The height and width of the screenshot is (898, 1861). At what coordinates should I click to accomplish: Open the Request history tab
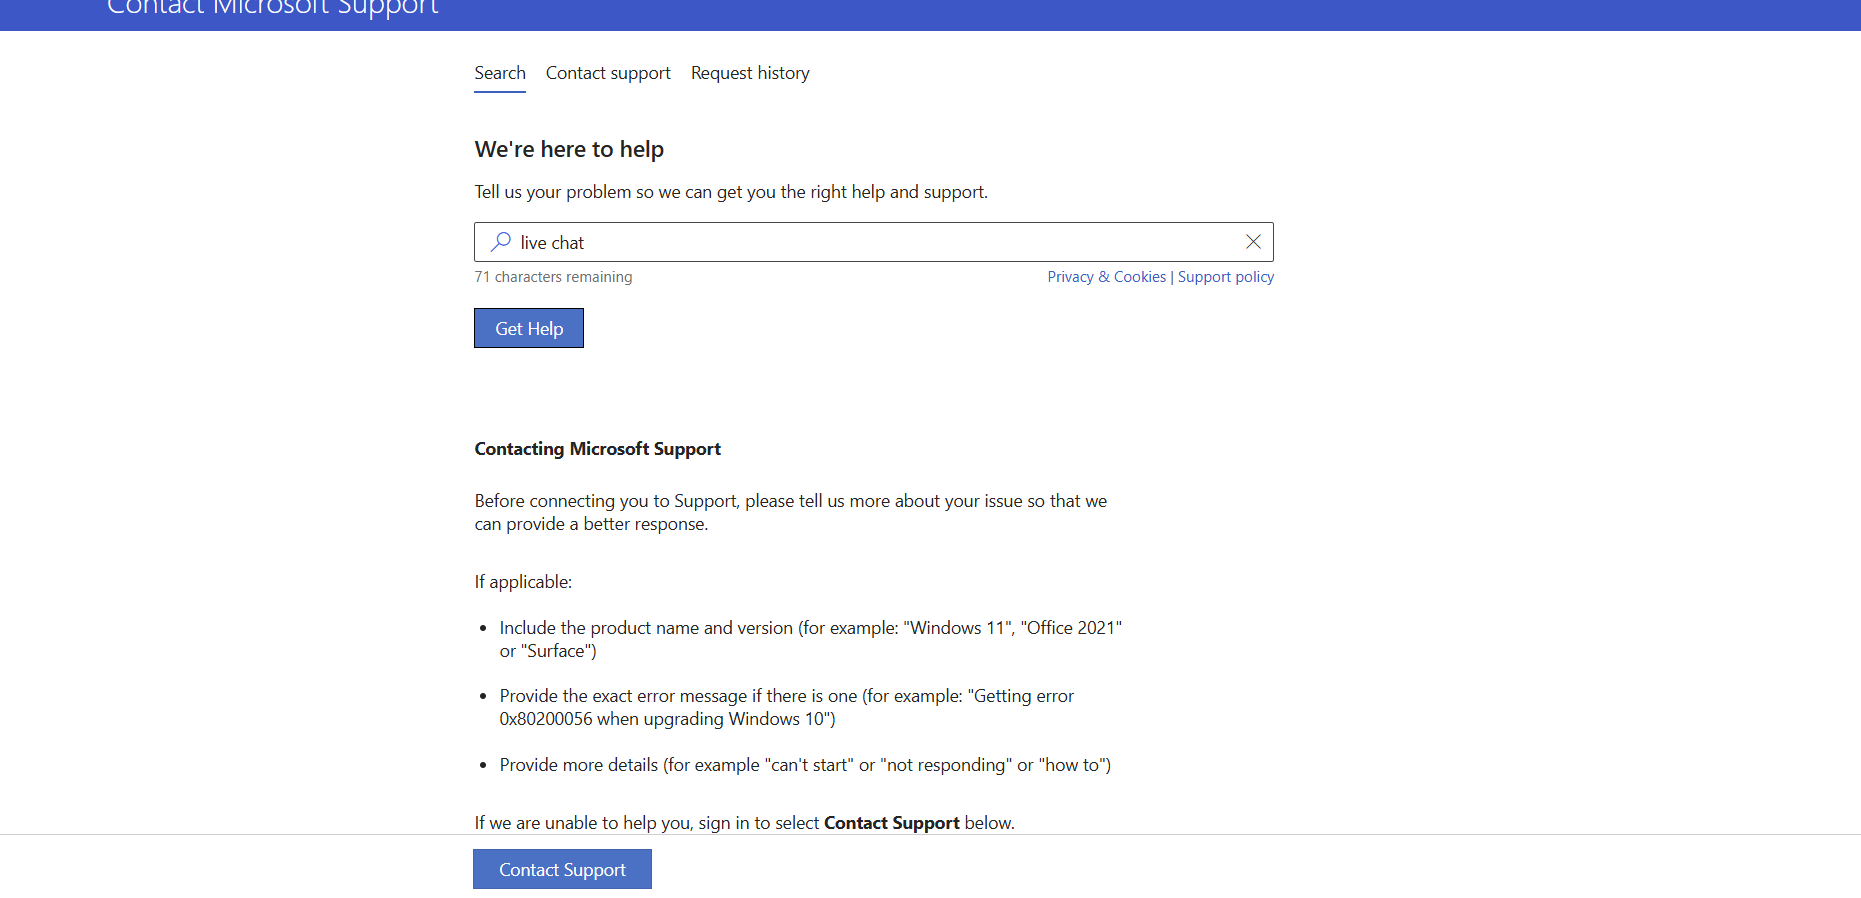coord(750,73)
